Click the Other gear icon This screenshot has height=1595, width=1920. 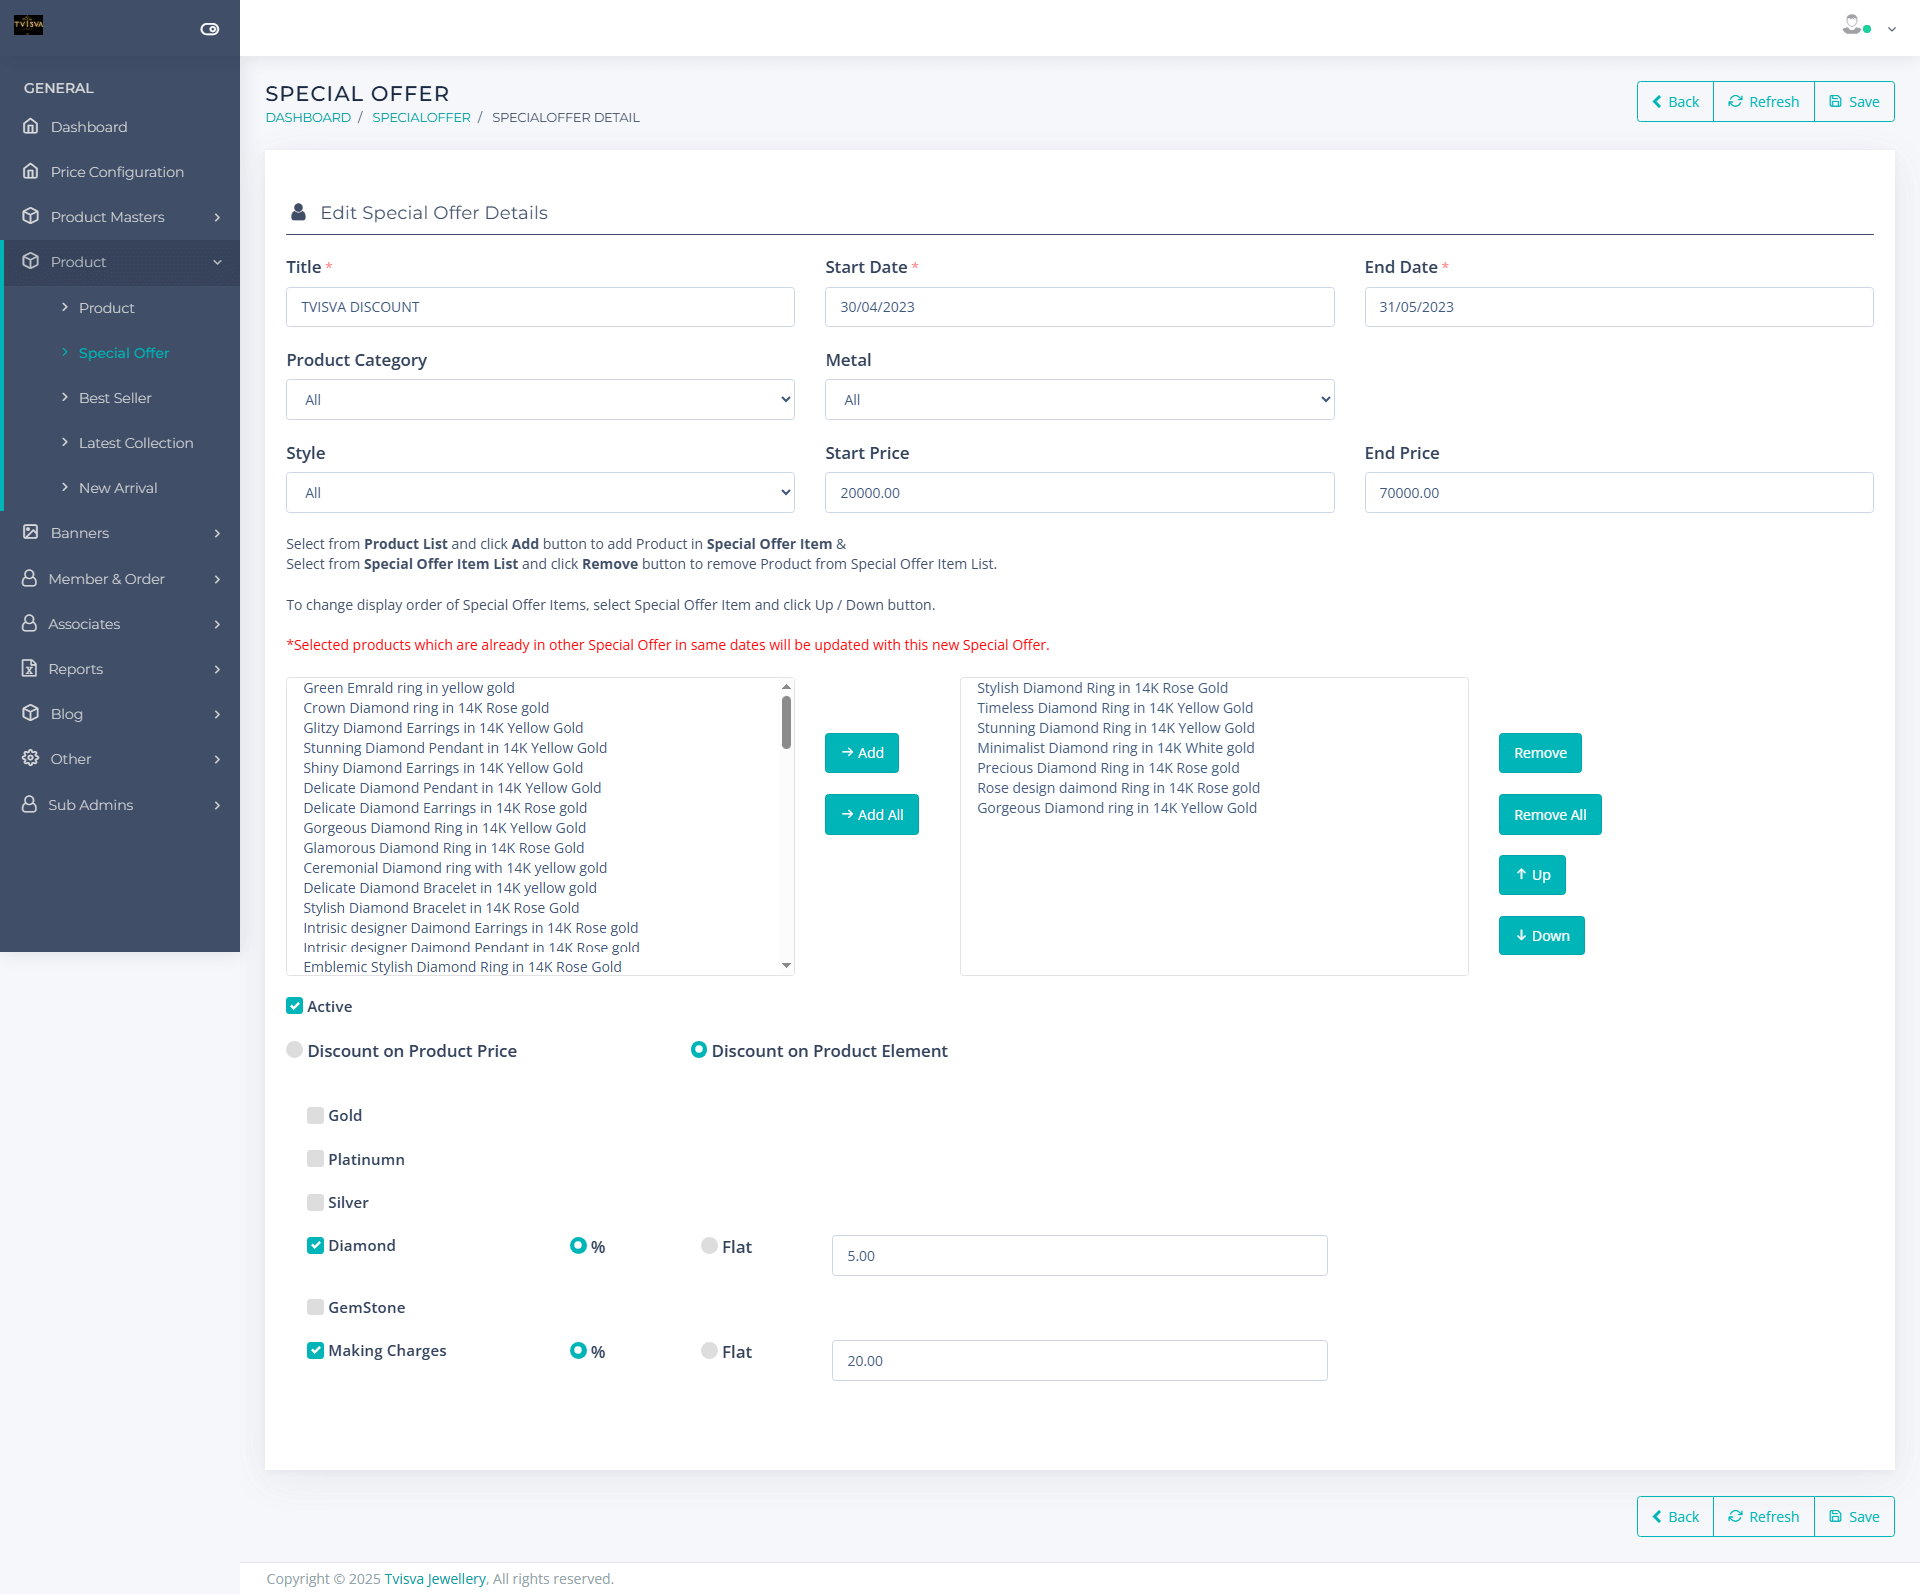click(31, 758)
